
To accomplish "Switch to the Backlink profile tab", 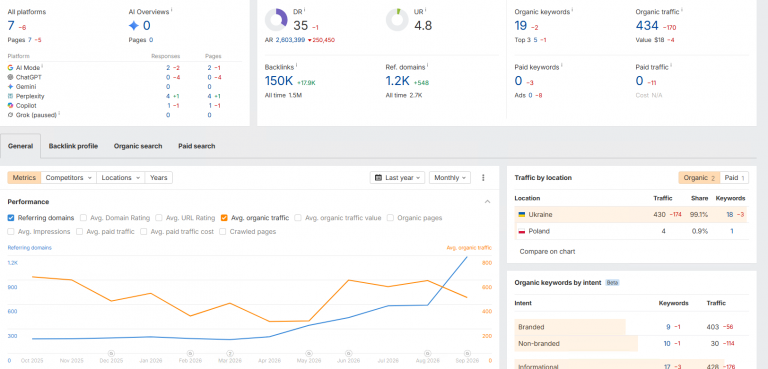I will pyautogui.click(x=73, y=146).
